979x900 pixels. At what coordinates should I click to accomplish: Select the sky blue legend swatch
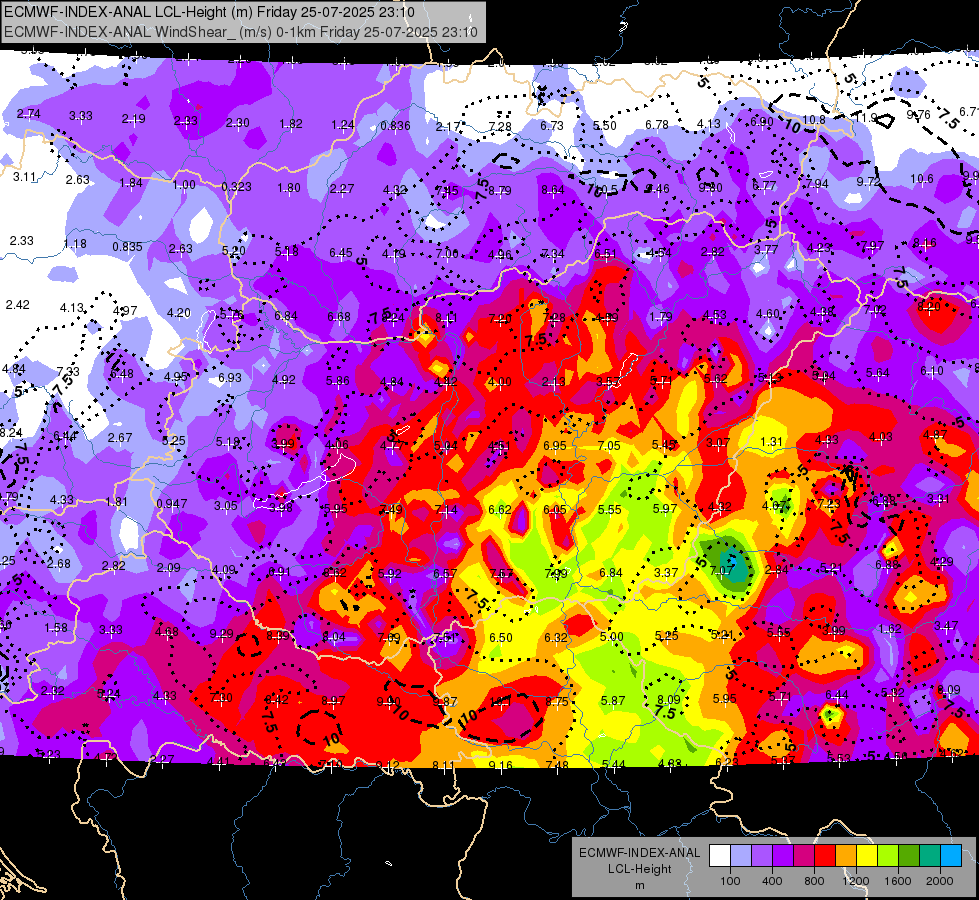[951, 856]
